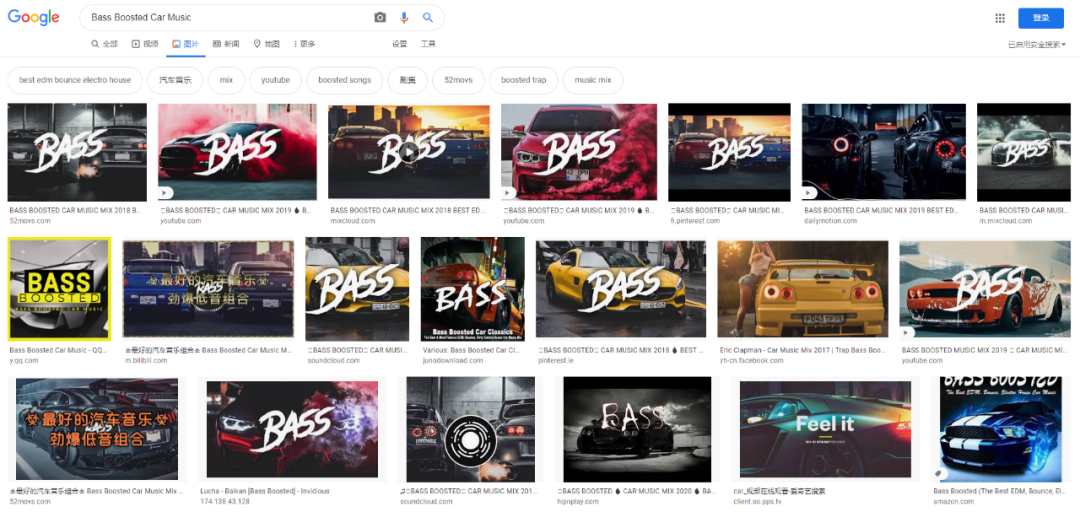Image resolution: width=1080 pixels, height=512 pixels.
Task: Select 'best edm bounce electro house' chip
Action: pyautogui.click(x=75, y=80)
